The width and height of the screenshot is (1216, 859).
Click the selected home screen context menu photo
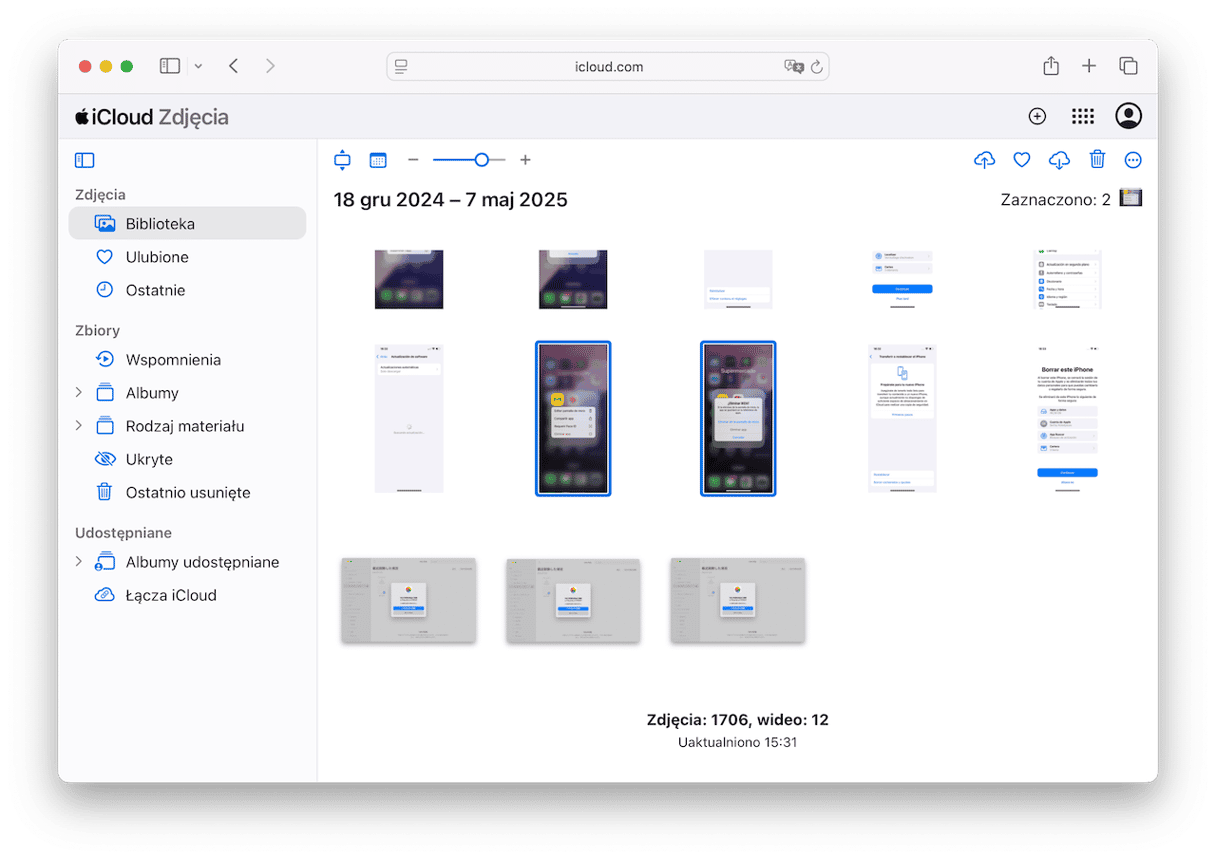573,418
